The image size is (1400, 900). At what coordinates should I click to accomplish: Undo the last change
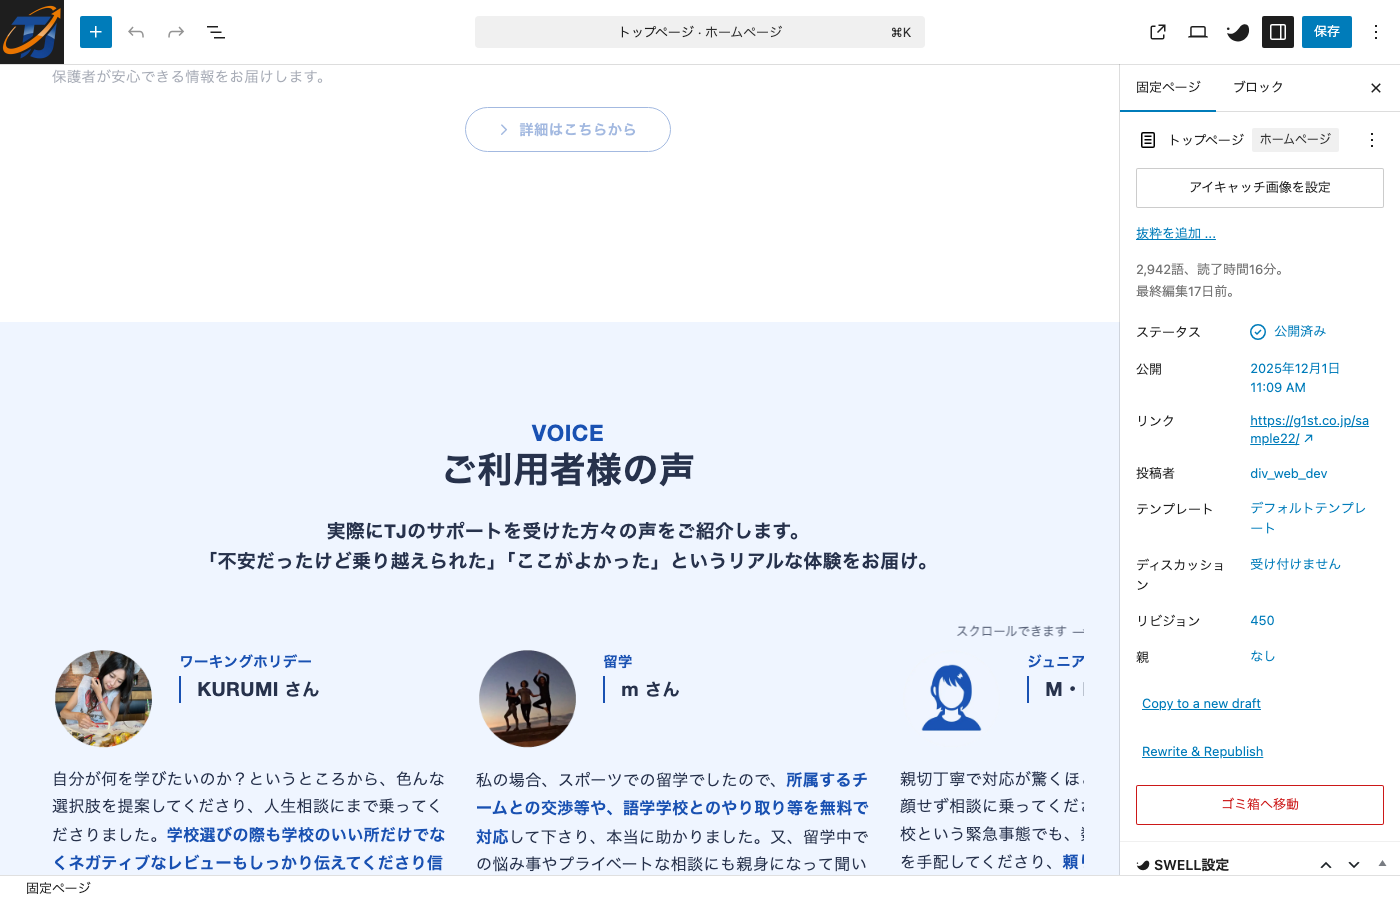tap(136, 32)
